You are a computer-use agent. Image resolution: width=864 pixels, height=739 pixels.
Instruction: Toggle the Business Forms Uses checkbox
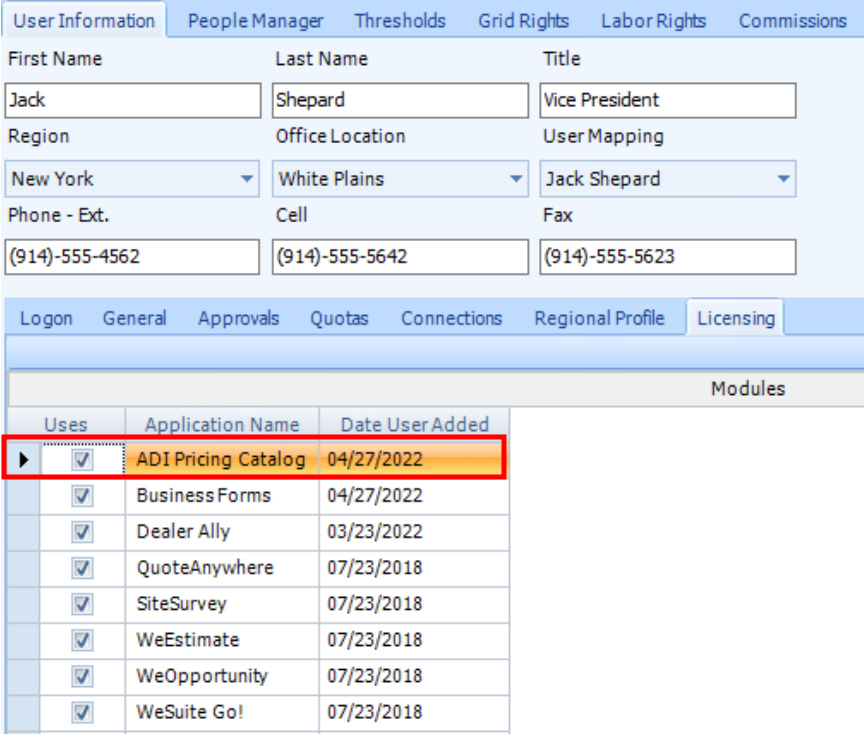click(x=82, y=496)
